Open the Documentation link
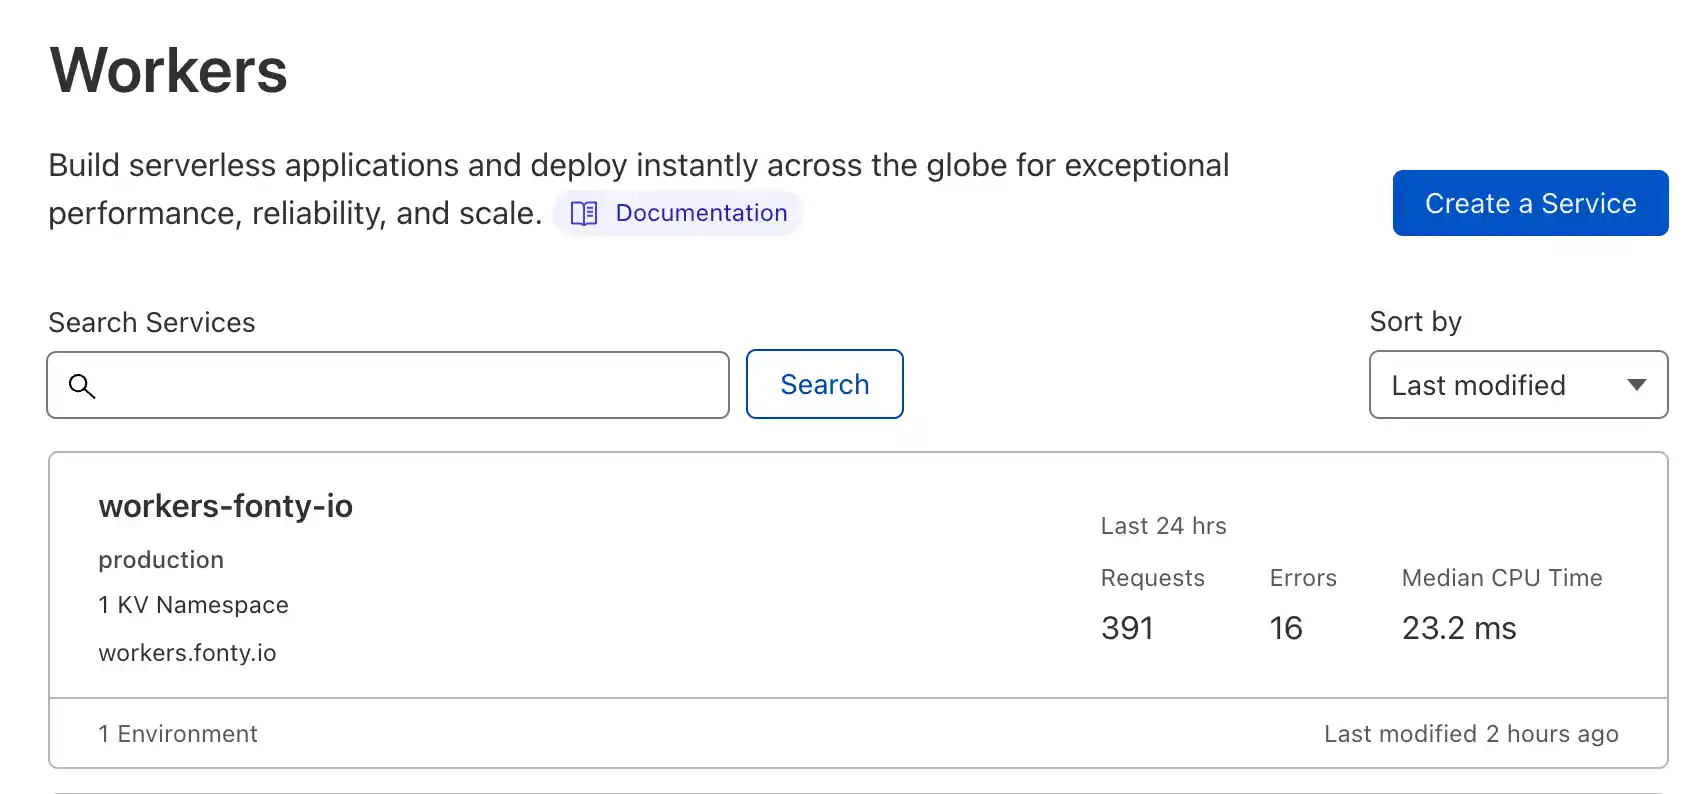1702x794 pixels. tap(700, 212)
